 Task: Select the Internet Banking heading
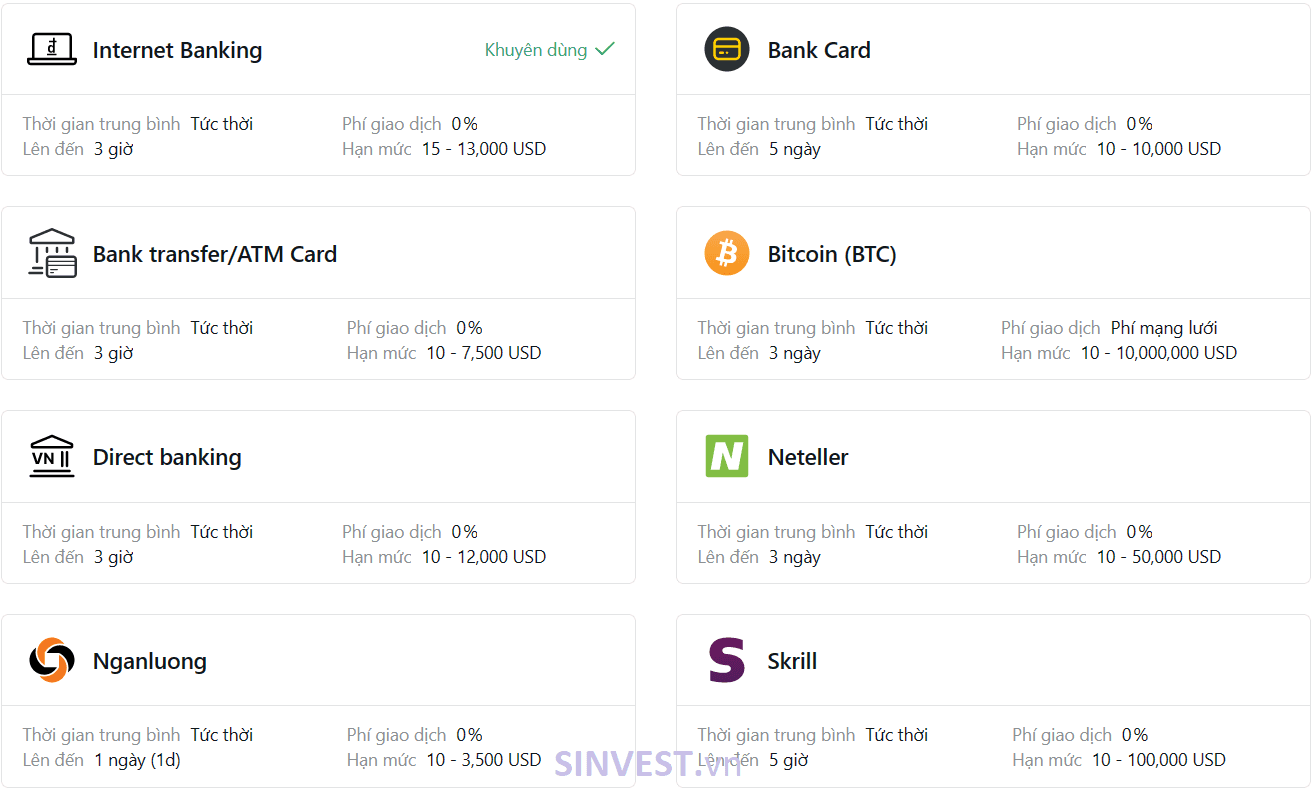click(x=177, y=50)
